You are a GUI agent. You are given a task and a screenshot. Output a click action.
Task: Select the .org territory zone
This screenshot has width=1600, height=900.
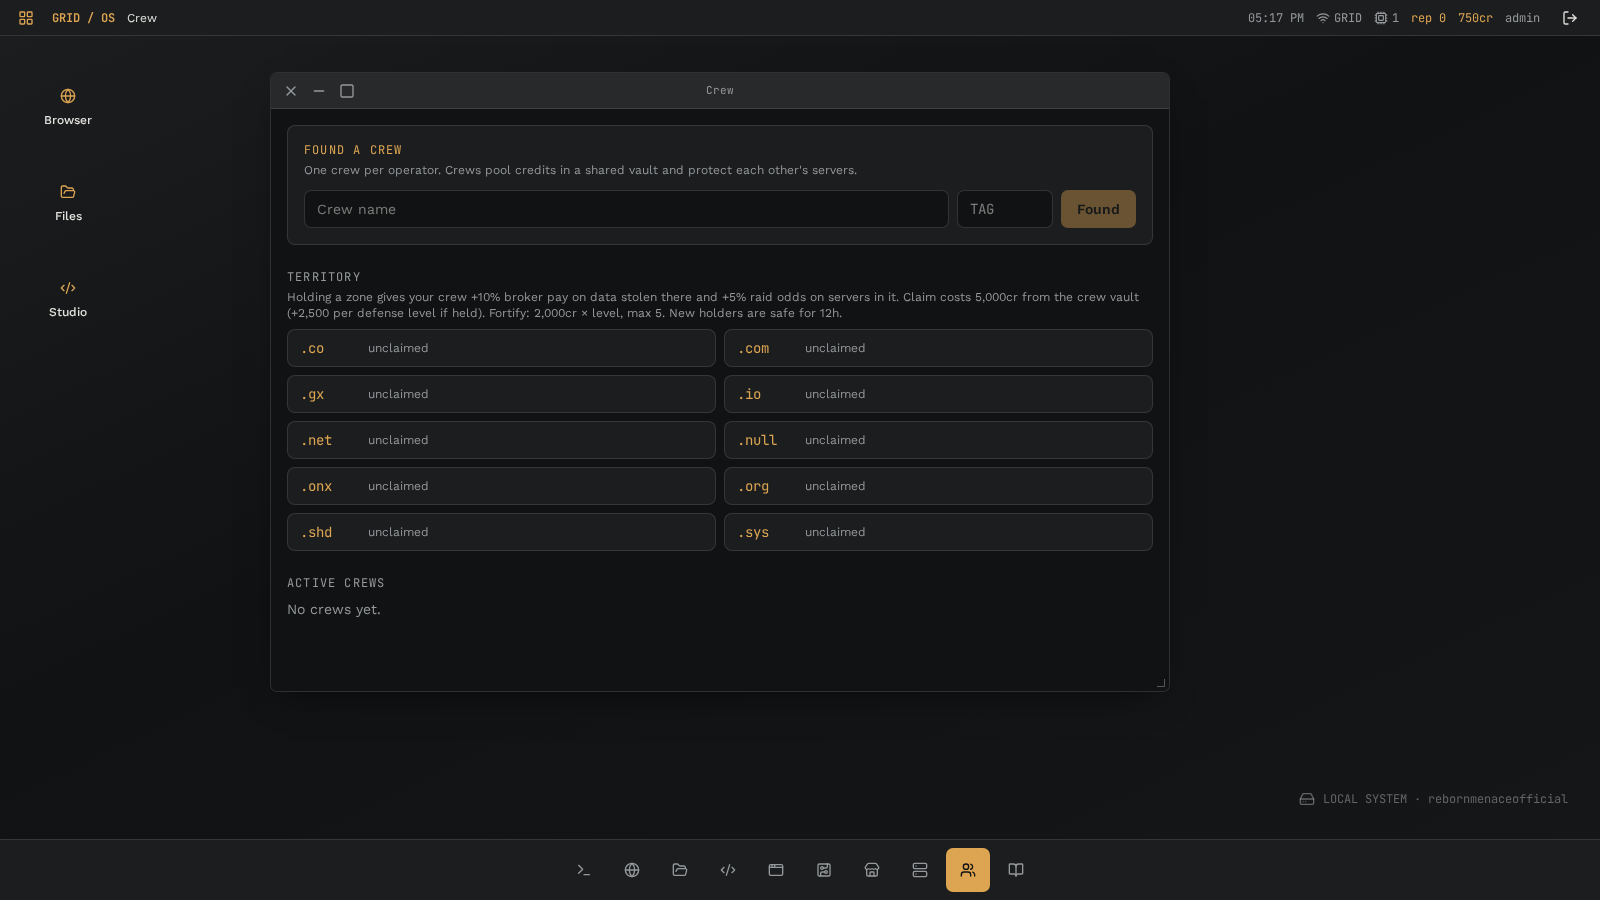click(x=938, y=486)
